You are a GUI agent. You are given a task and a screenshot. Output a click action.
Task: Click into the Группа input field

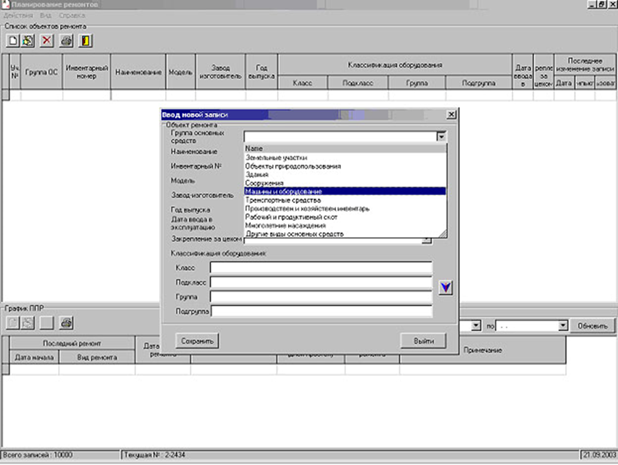321,297
